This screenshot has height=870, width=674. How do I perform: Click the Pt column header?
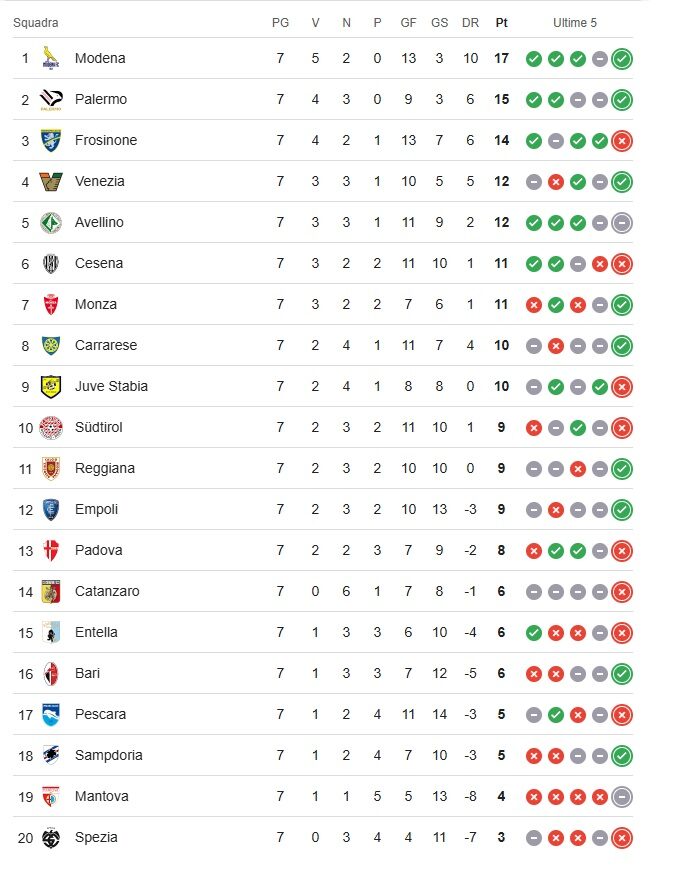click(x=501, y=23)
